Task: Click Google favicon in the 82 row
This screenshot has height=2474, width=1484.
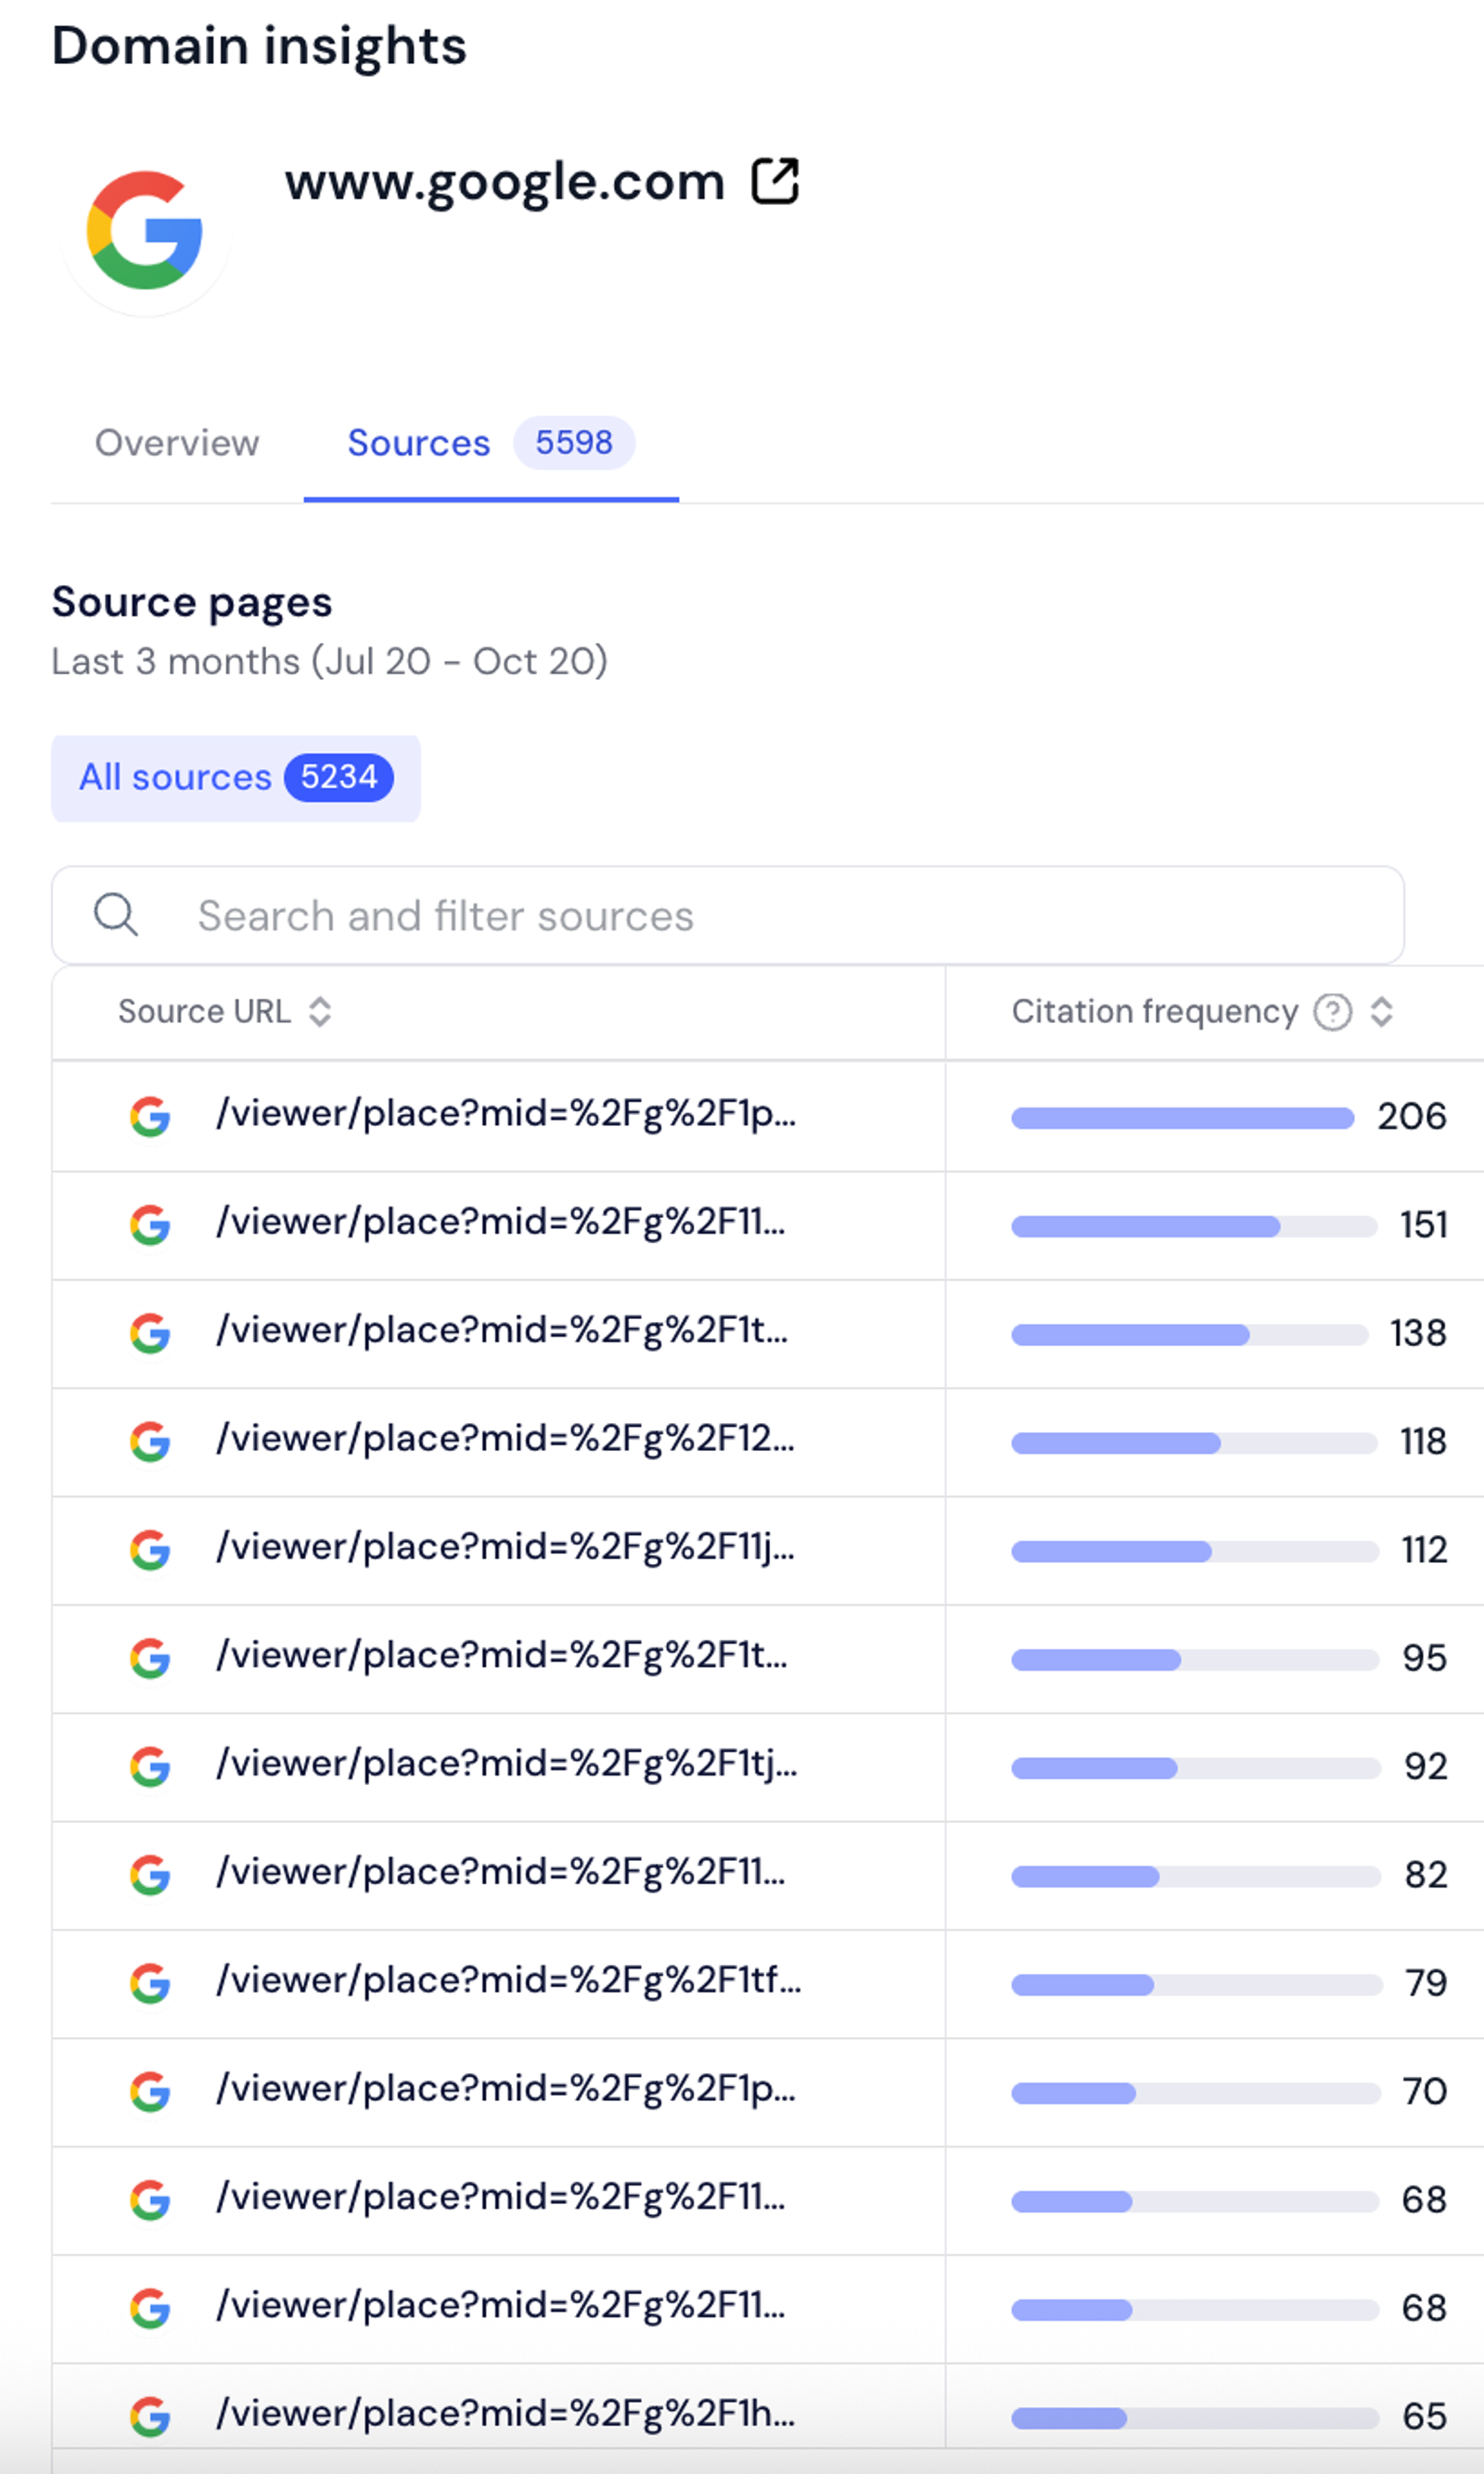Action: pyautogui.click(x=150, y=1874)
